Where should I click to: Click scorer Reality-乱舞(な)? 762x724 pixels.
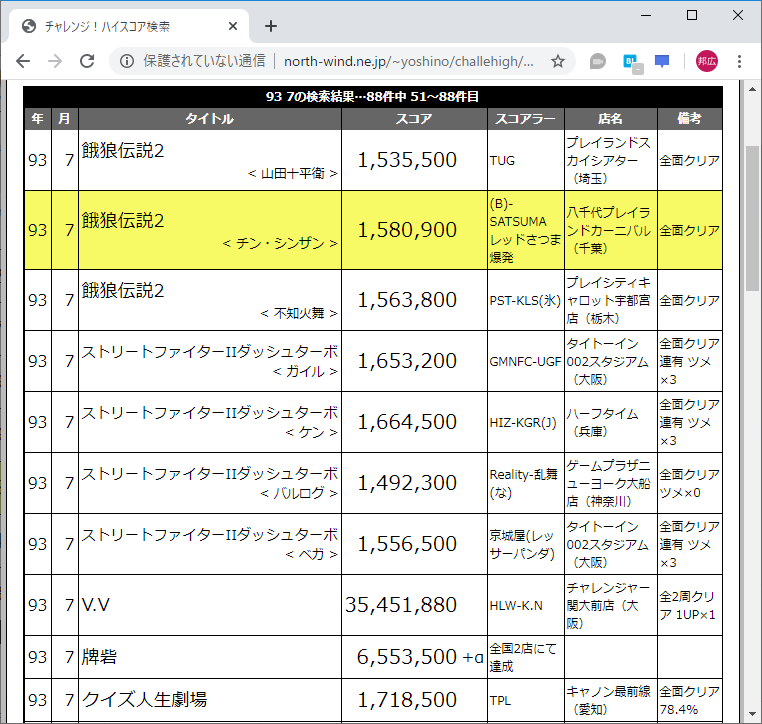coord(523,483)
